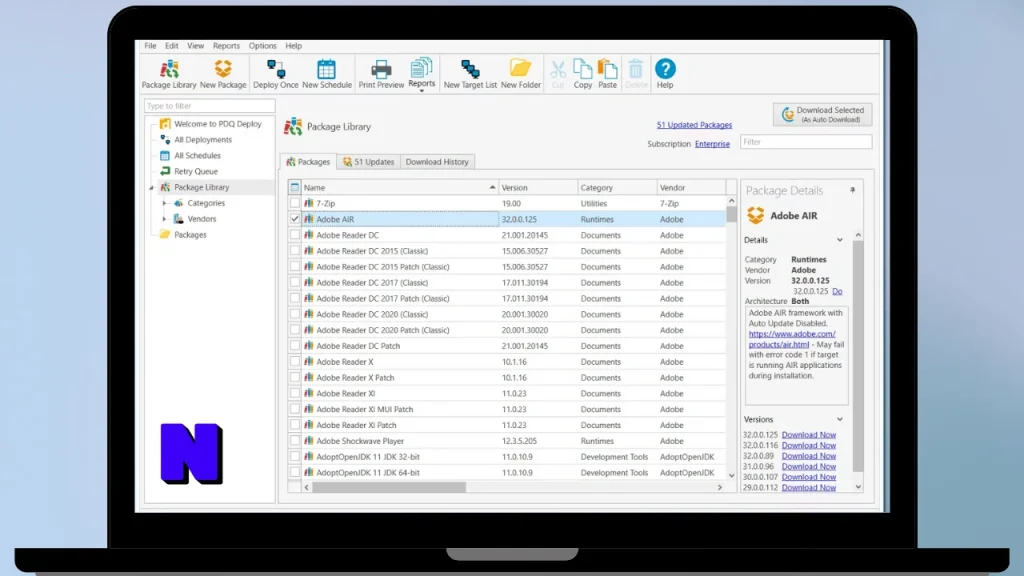The height and width of the screenshot is (576, 1024).
Task: Expand the Vendors tree node
Action: (x=165, y=219)
